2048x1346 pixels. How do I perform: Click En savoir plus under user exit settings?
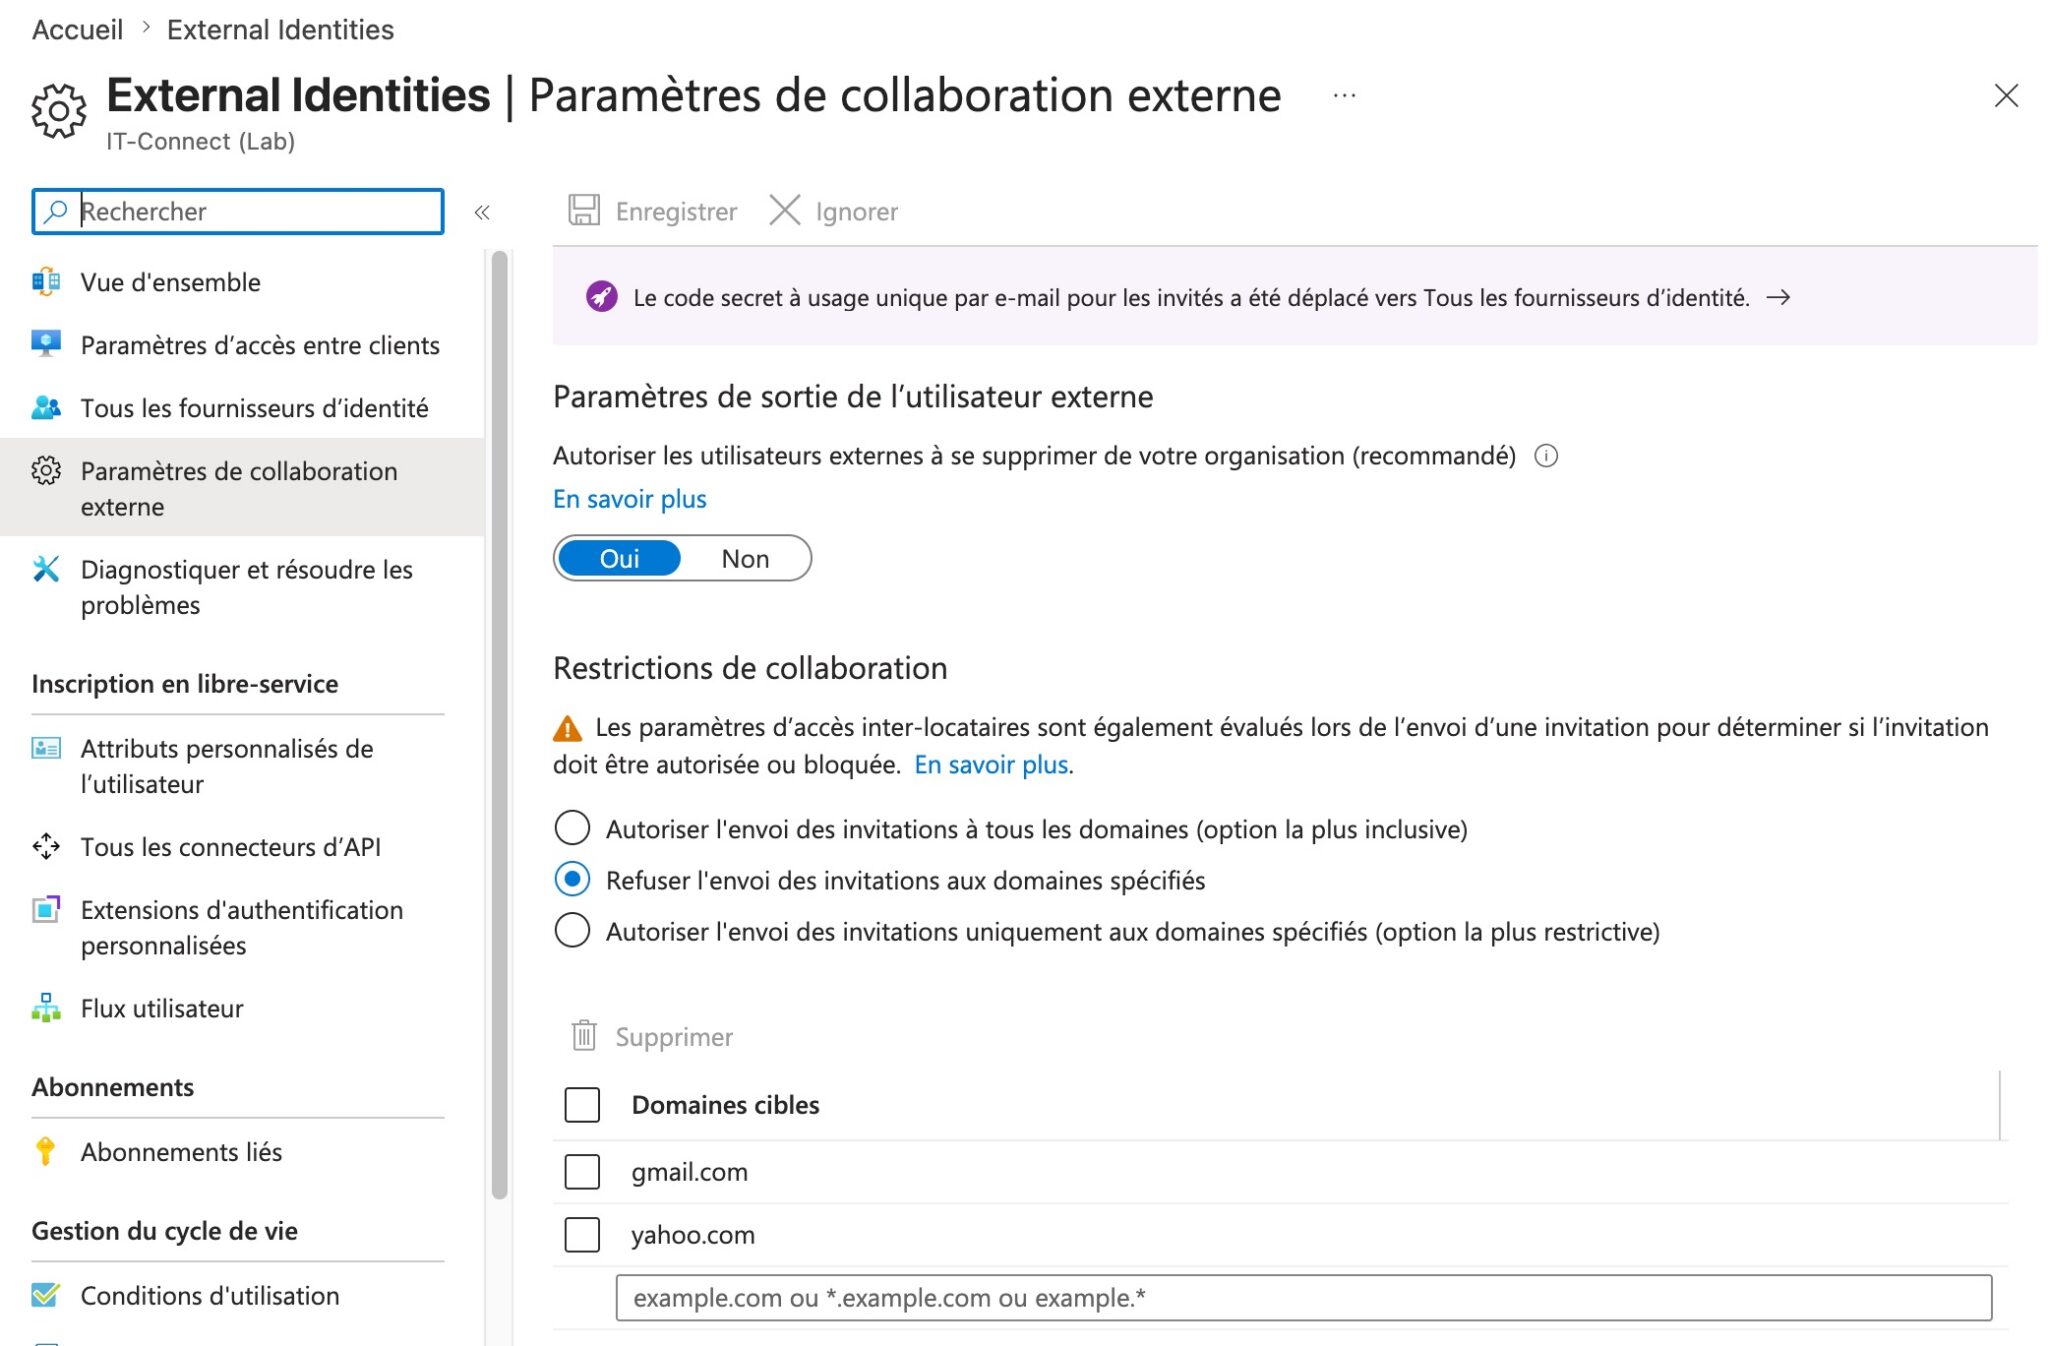[630, 499]
